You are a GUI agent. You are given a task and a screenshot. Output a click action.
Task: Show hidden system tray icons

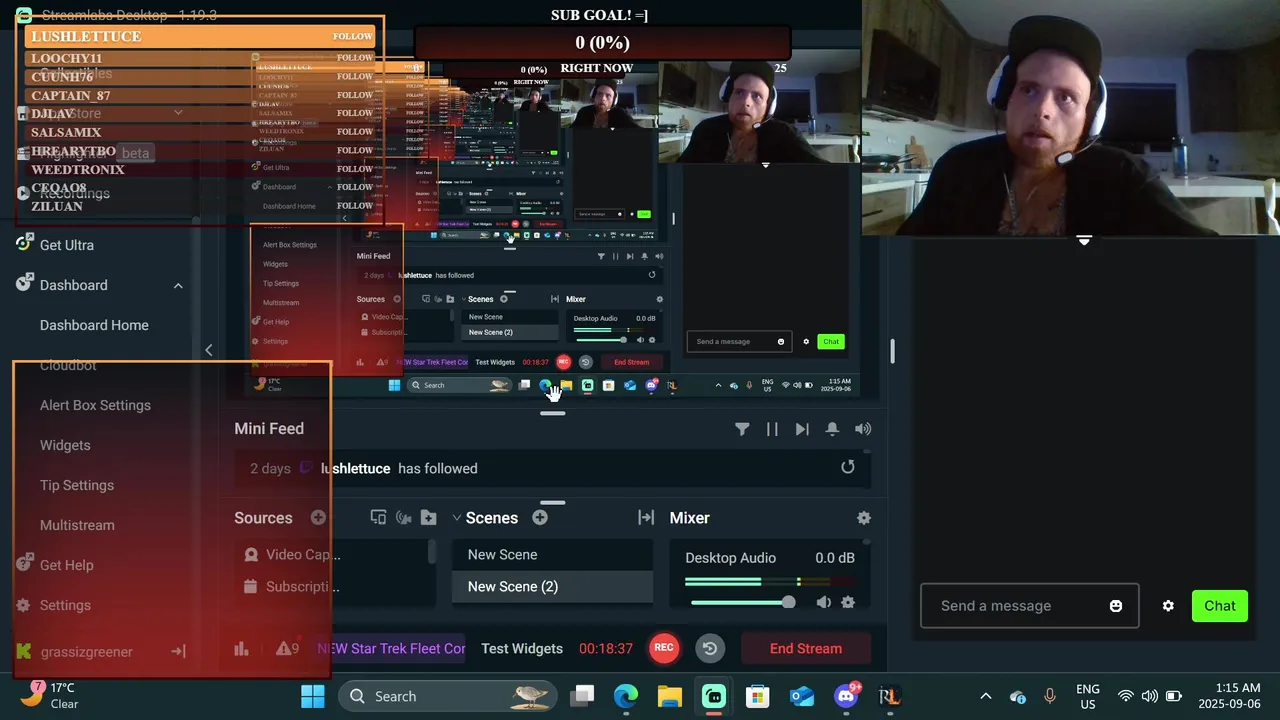986,696
